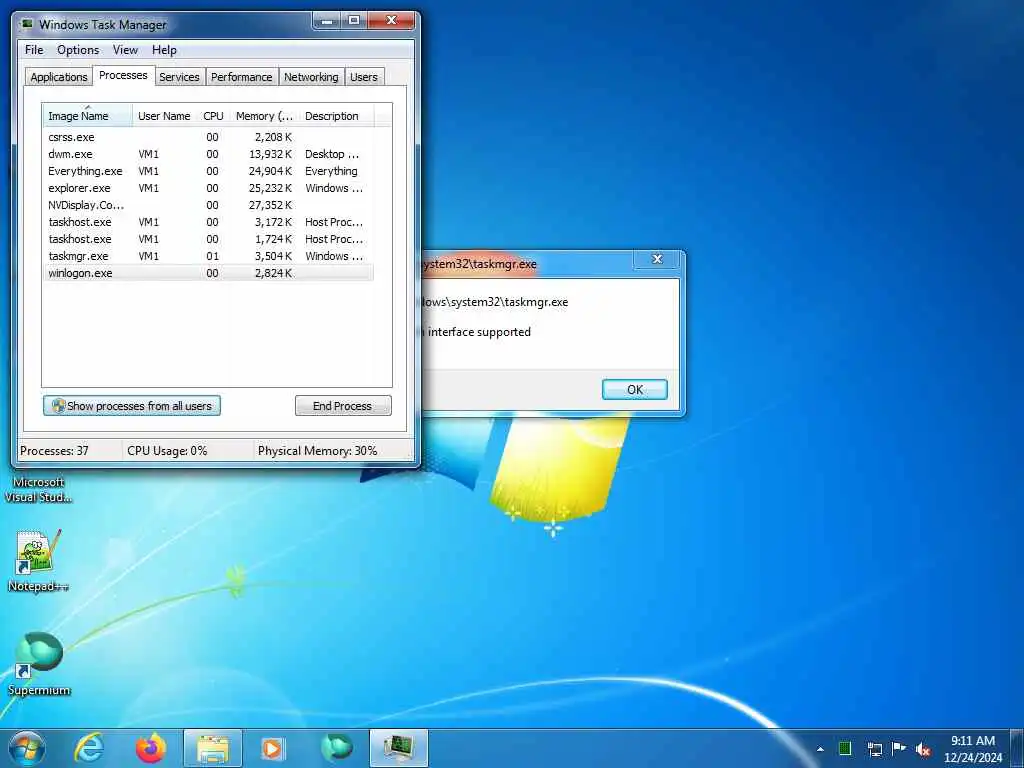1024x768 pixels.
Task: Select the explorer.exe process row
Action: point(209,188)
